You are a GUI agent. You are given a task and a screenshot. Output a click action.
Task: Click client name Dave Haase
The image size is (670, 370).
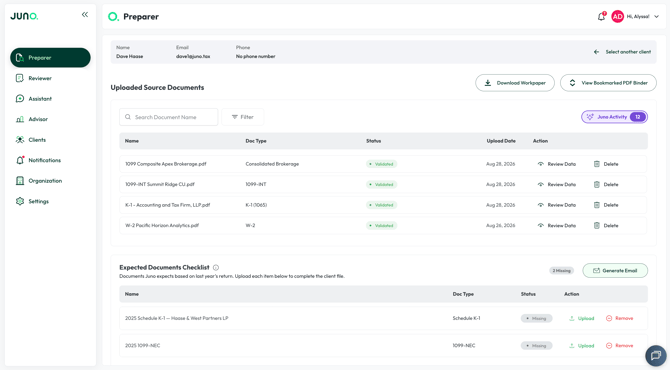tap(129, 56)
